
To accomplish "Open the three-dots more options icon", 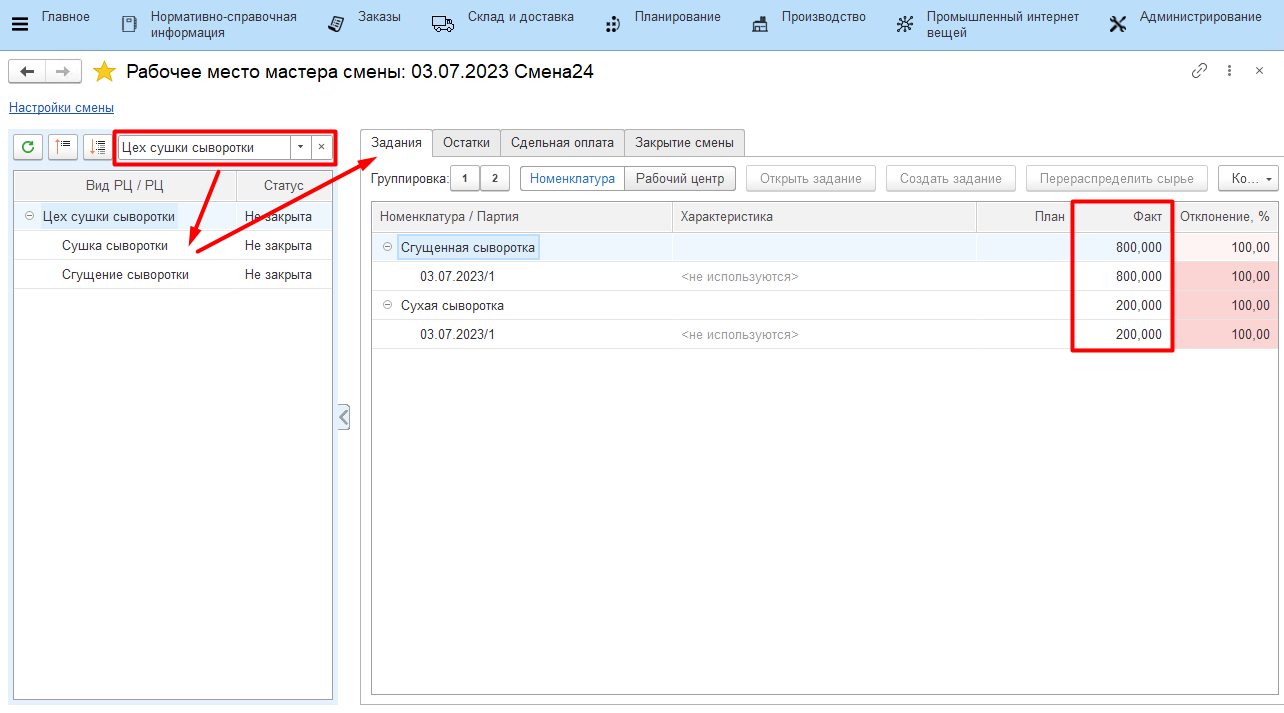I will [1229, 71].
